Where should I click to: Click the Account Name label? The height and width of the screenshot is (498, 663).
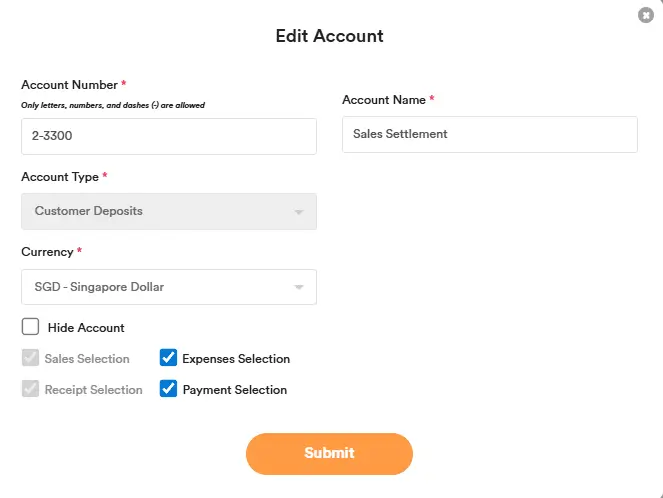point(384,100)
